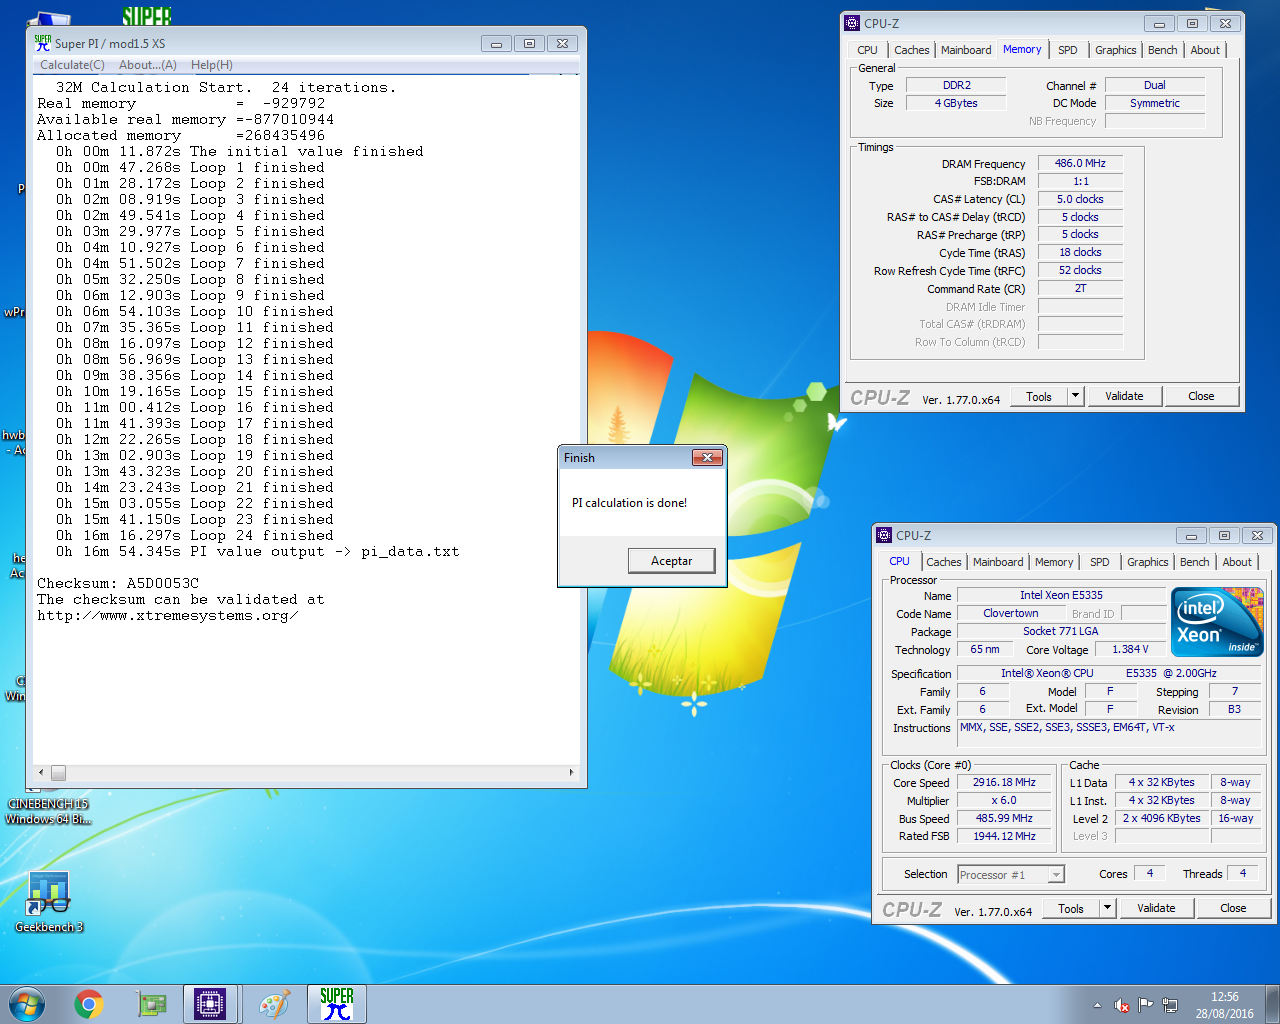The image size is (1280, 1024).
Task: Open Caches tab in the CPU-Z CPU window
Action: (944, 562)
